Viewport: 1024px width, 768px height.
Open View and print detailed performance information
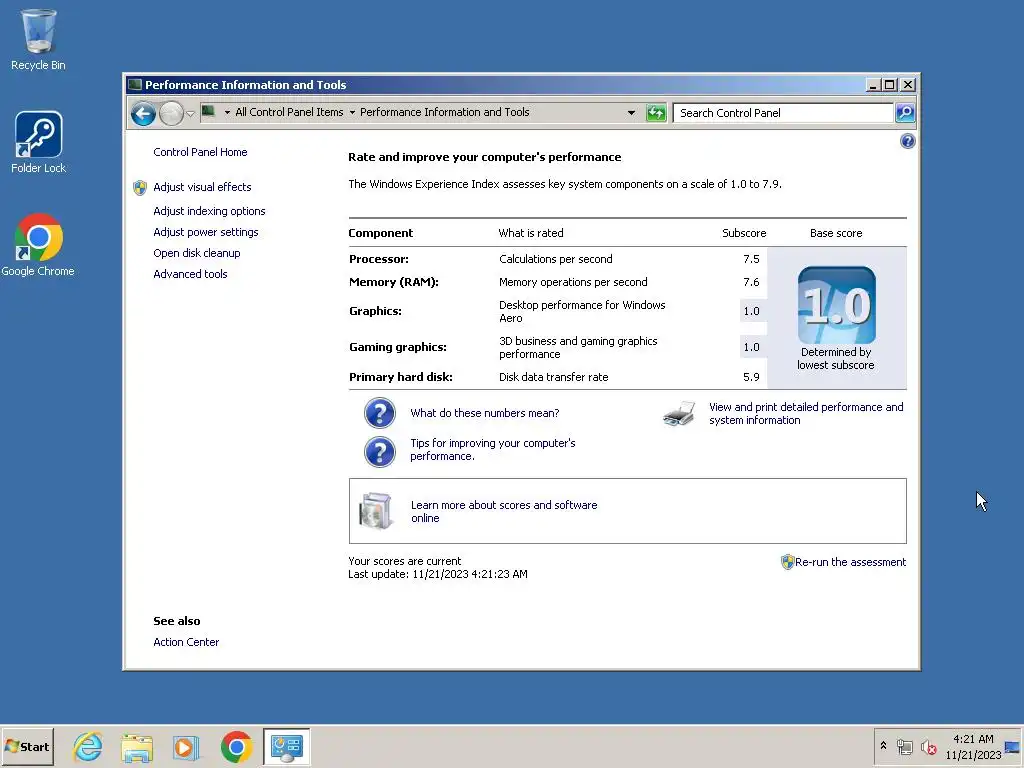(x=806, y=413)
